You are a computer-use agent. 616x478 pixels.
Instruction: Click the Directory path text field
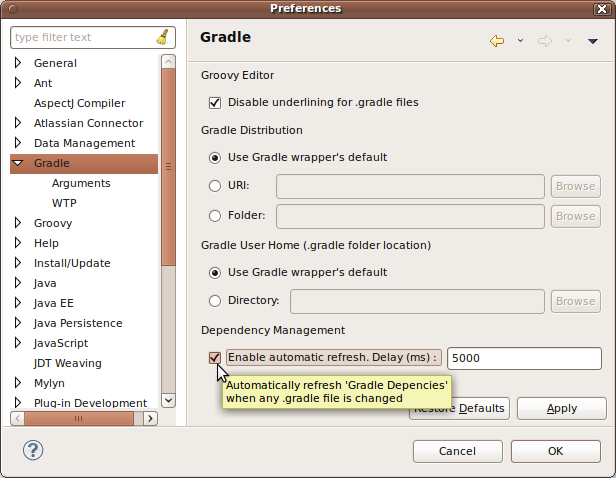click(417, 301)
